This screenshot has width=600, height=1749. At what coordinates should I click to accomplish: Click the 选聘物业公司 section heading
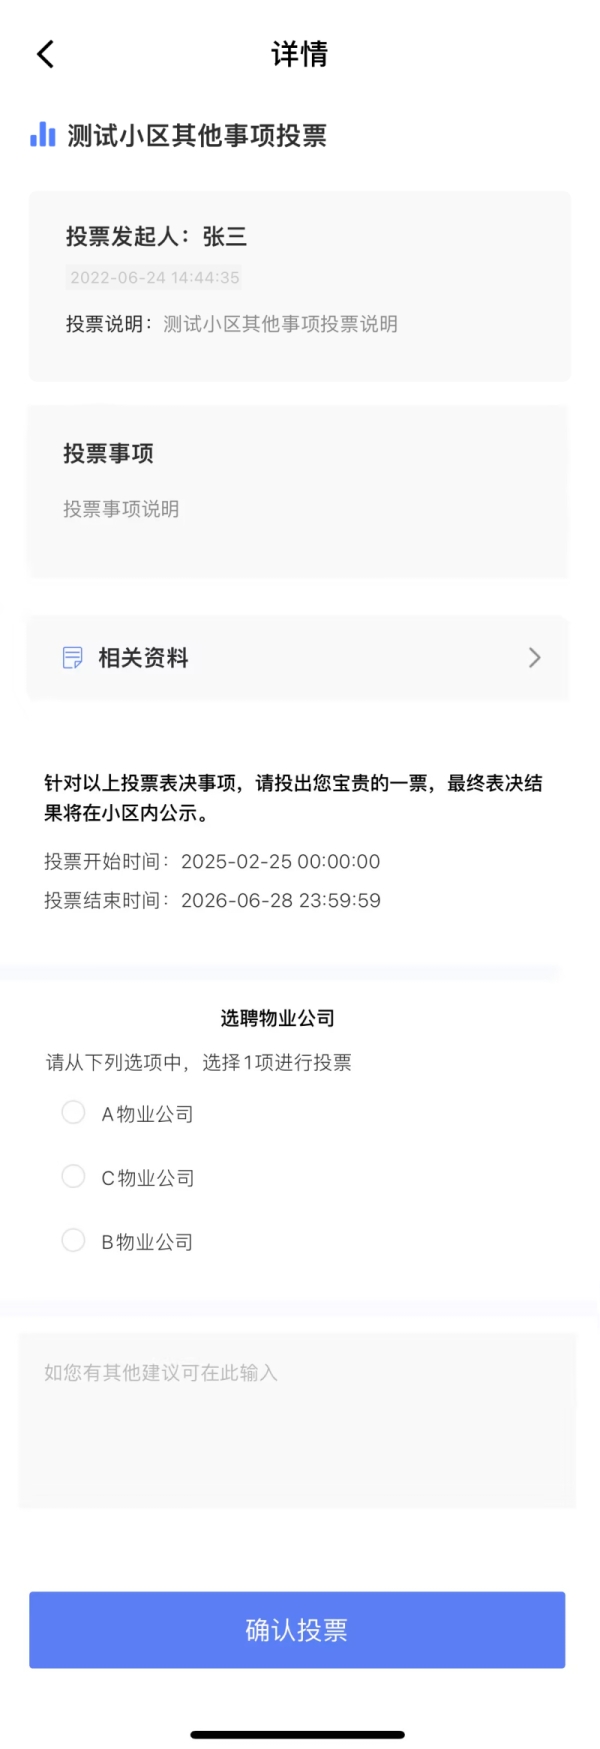[x=277, y=1018]
